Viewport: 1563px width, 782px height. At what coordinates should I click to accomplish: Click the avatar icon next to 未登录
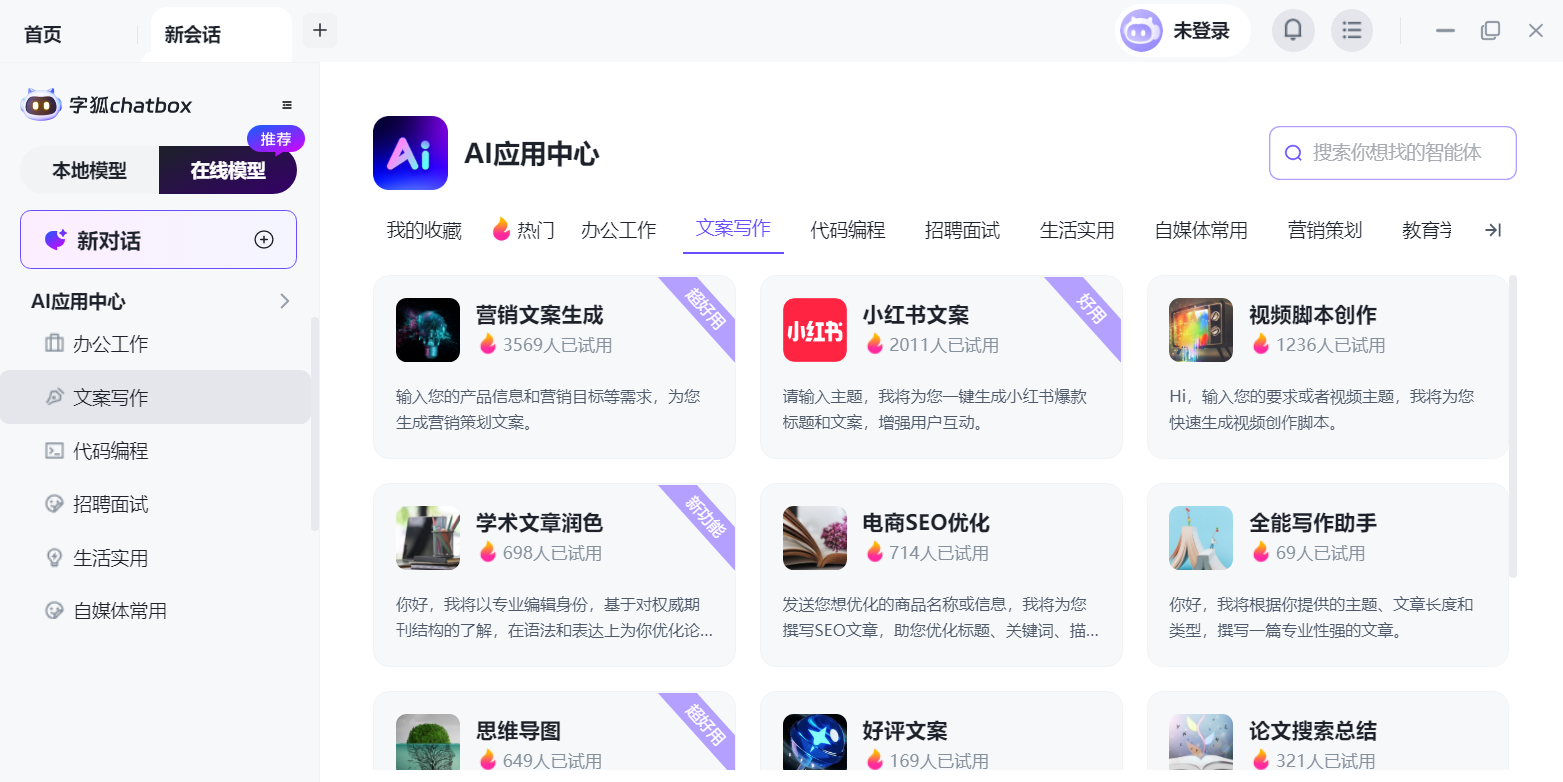(x=1141, y=31)
